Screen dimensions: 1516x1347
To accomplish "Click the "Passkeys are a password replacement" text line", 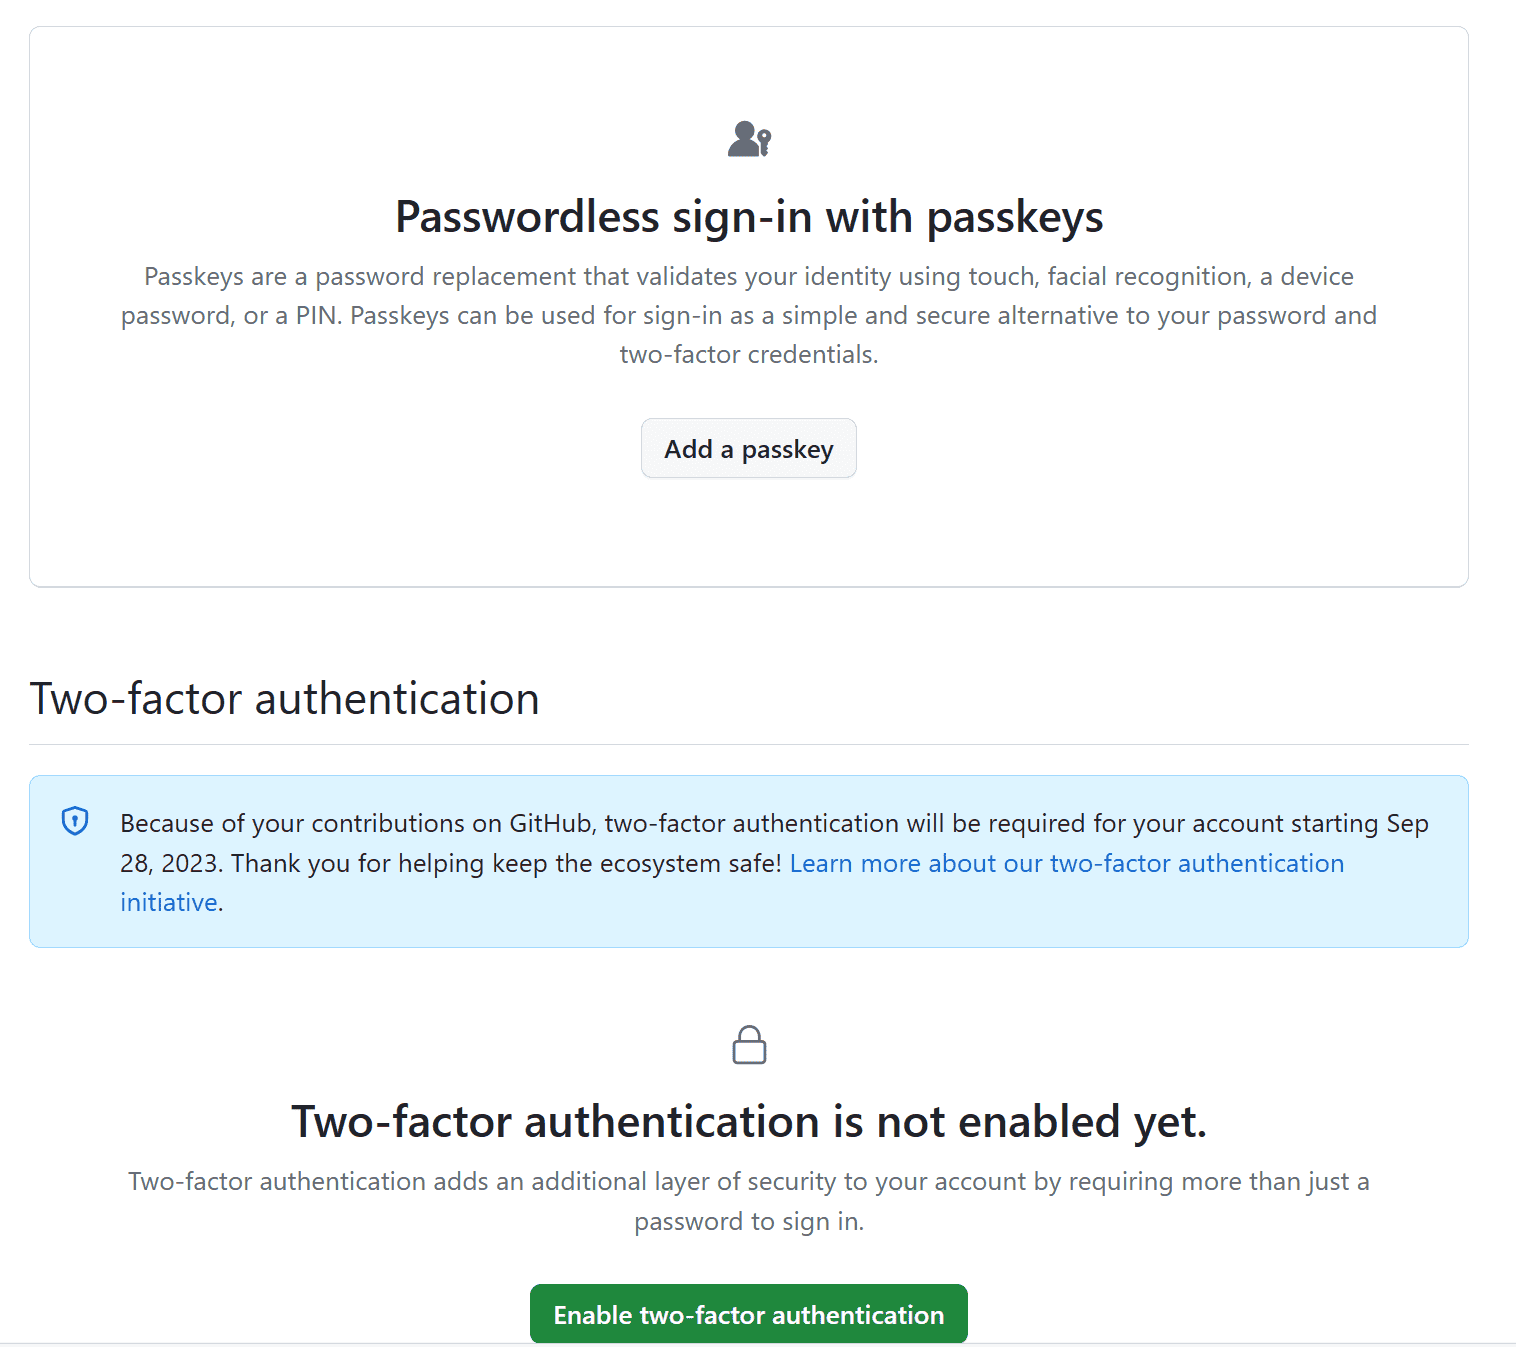I will (748, 276).
